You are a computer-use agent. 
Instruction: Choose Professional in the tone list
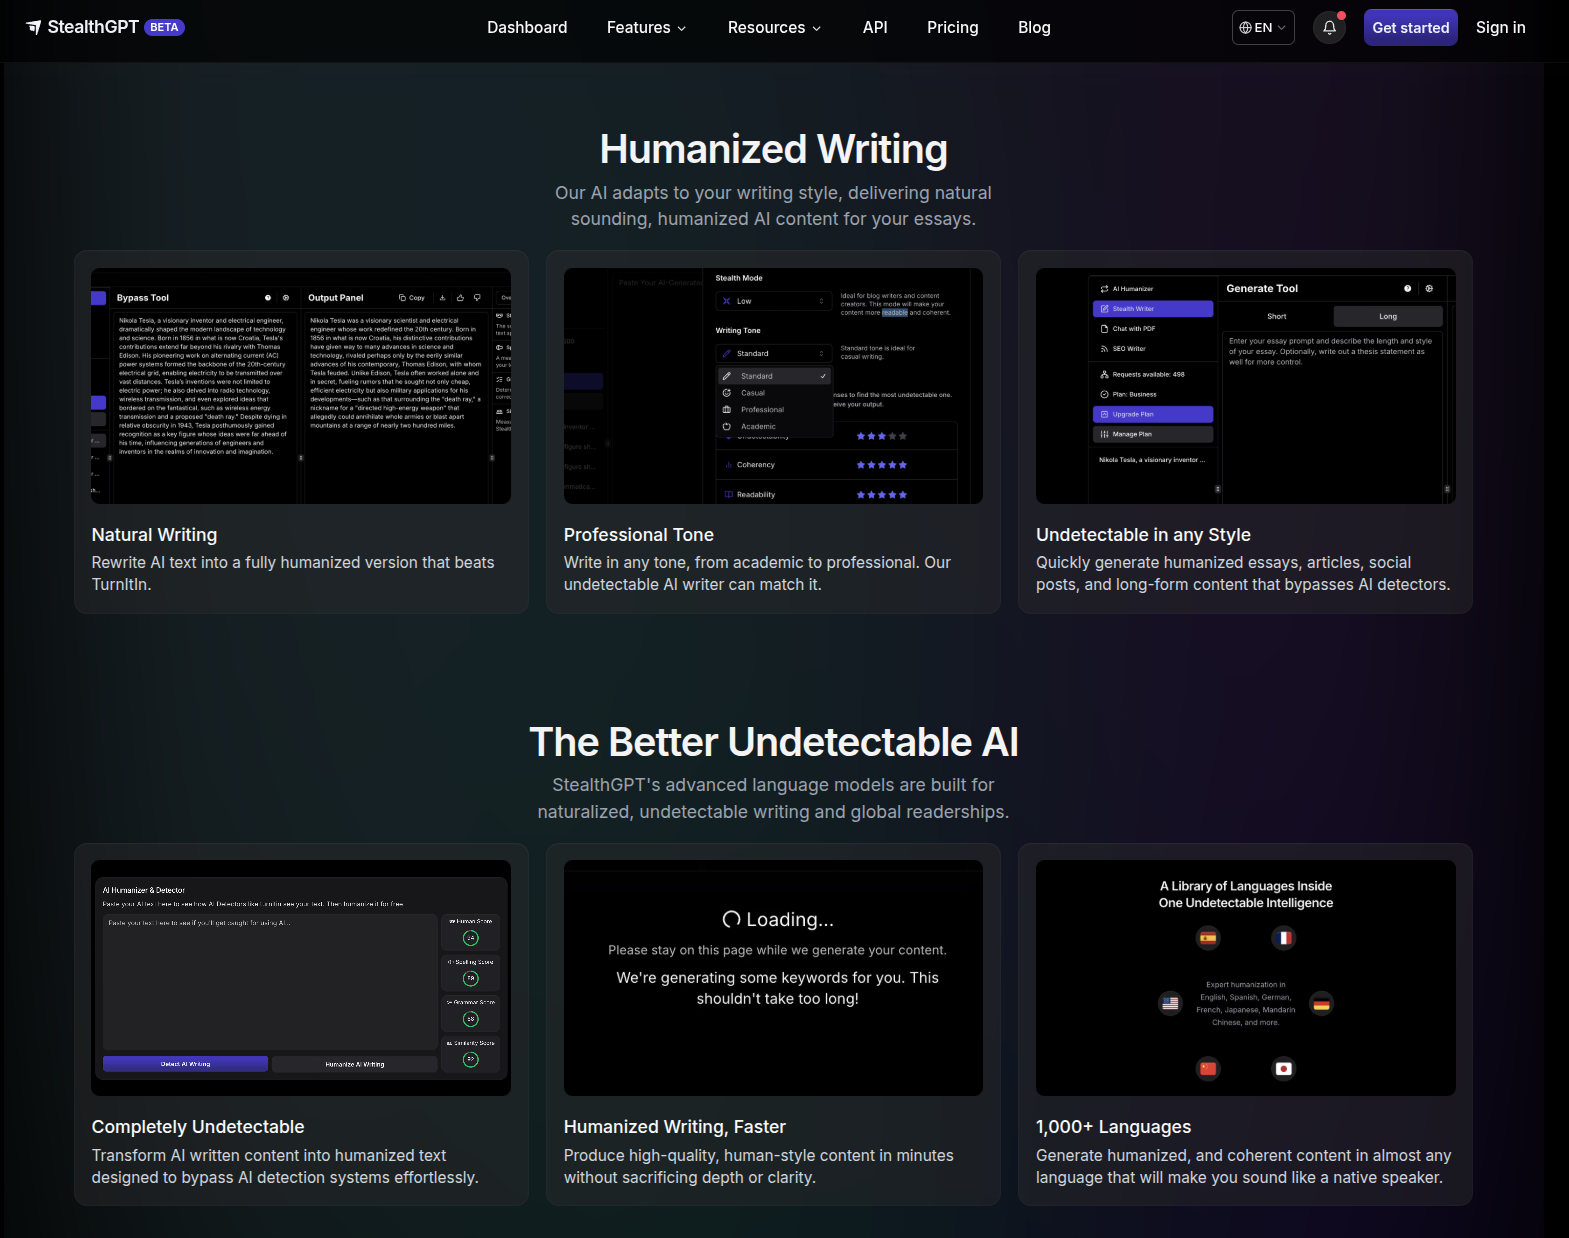tap(774, 410)
